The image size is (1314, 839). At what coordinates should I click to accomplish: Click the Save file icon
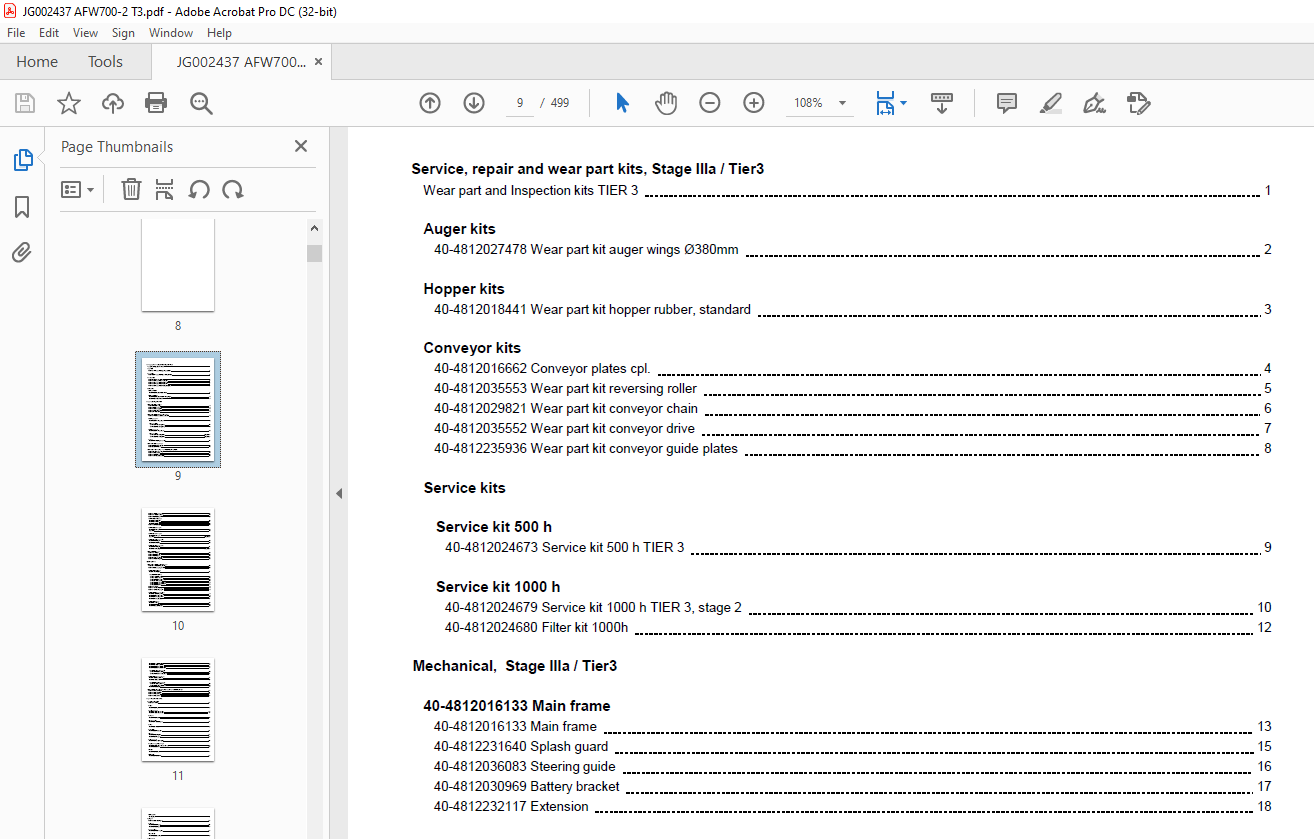pyautogui.click(x=25, y=103)
